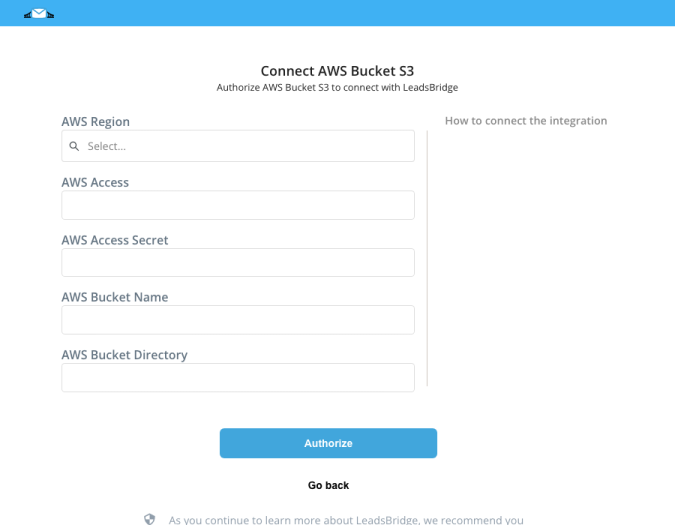Click the AWS Region field label
This screenshot has width=675, height=525.
(96, 122)
